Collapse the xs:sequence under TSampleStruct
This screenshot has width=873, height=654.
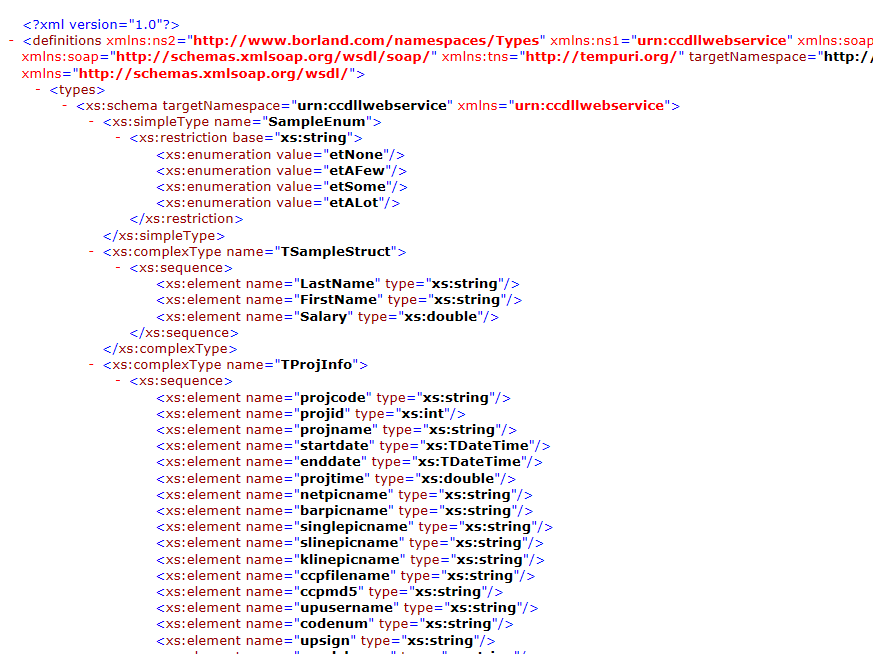point(120,268)
